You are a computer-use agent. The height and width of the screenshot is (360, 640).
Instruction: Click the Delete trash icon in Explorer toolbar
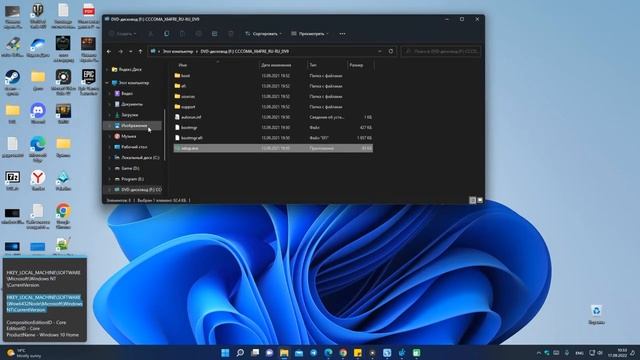coord(231,34)
